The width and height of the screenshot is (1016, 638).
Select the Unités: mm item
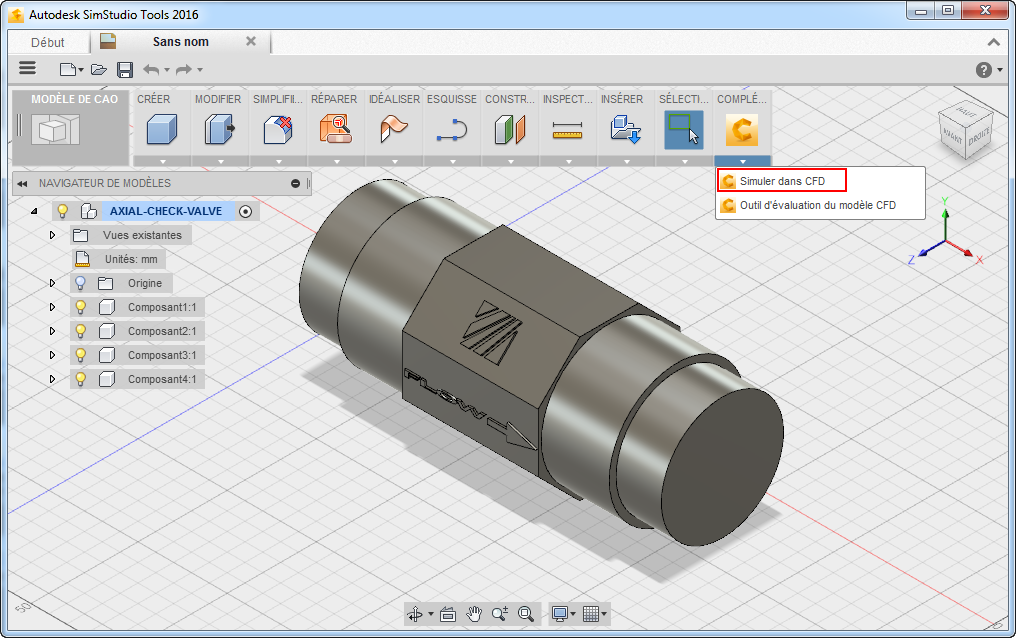click(131, 259)
